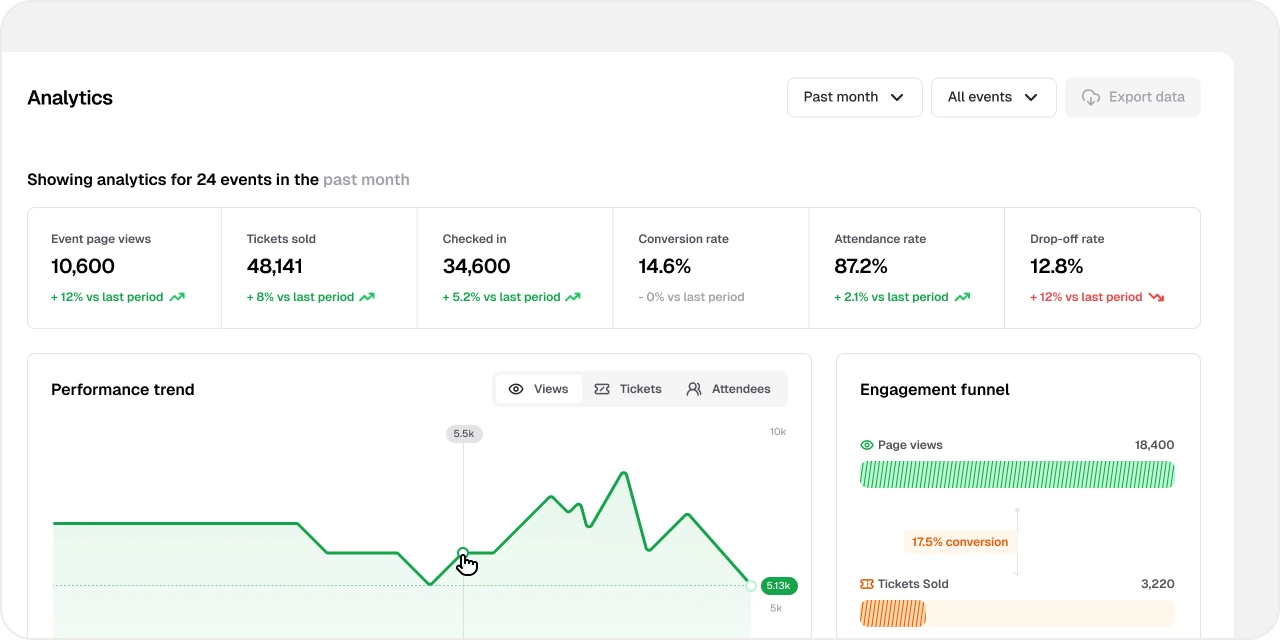Click the '+ 12% vs last period' under Drop-off rate

click(1086, 297)
